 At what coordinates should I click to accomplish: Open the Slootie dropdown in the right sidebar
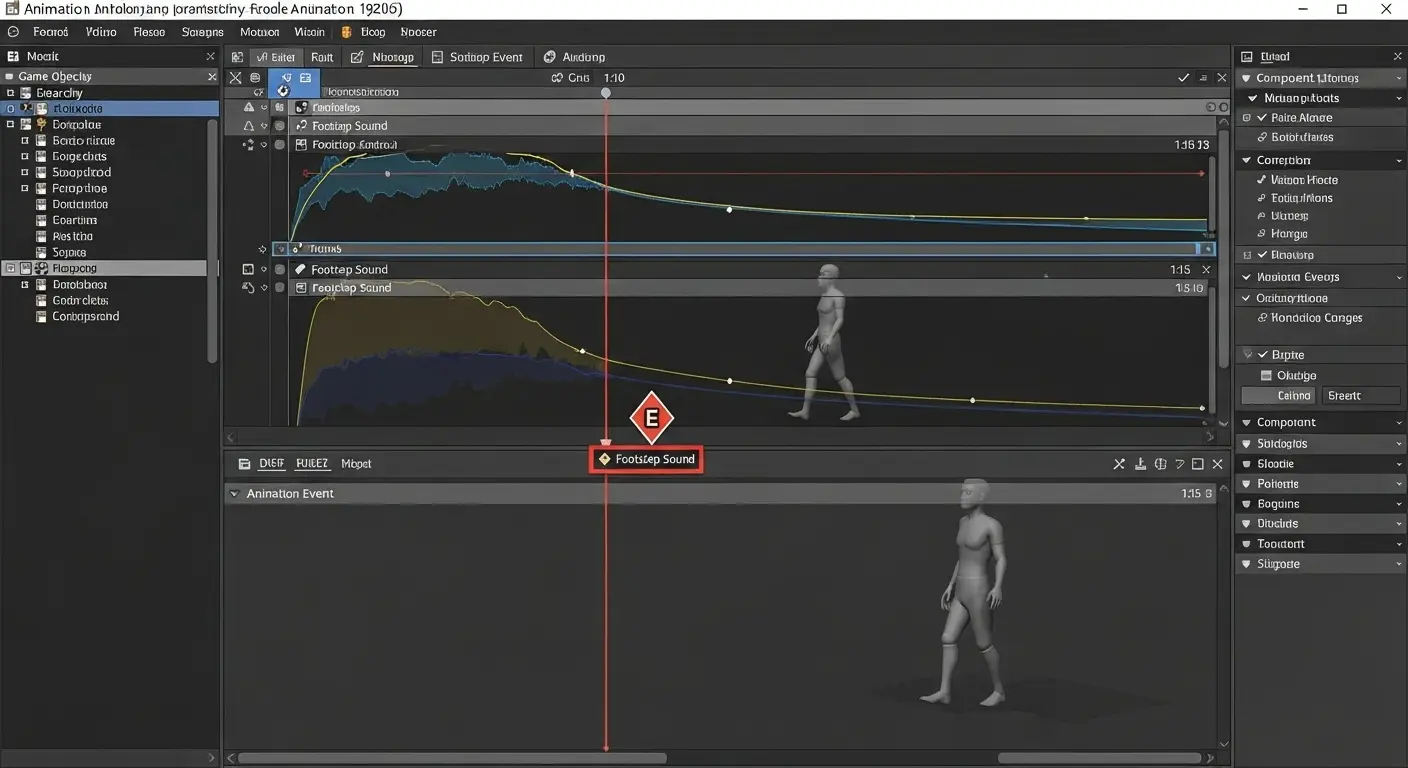click(x=1398, y=463)
